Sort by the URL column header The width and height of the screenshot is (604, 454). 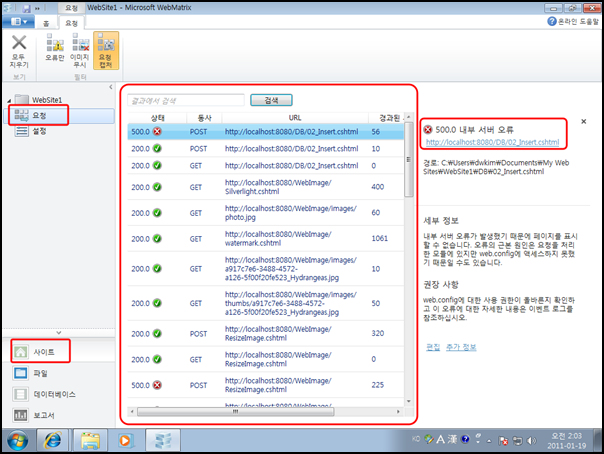[x=295, y=118]
